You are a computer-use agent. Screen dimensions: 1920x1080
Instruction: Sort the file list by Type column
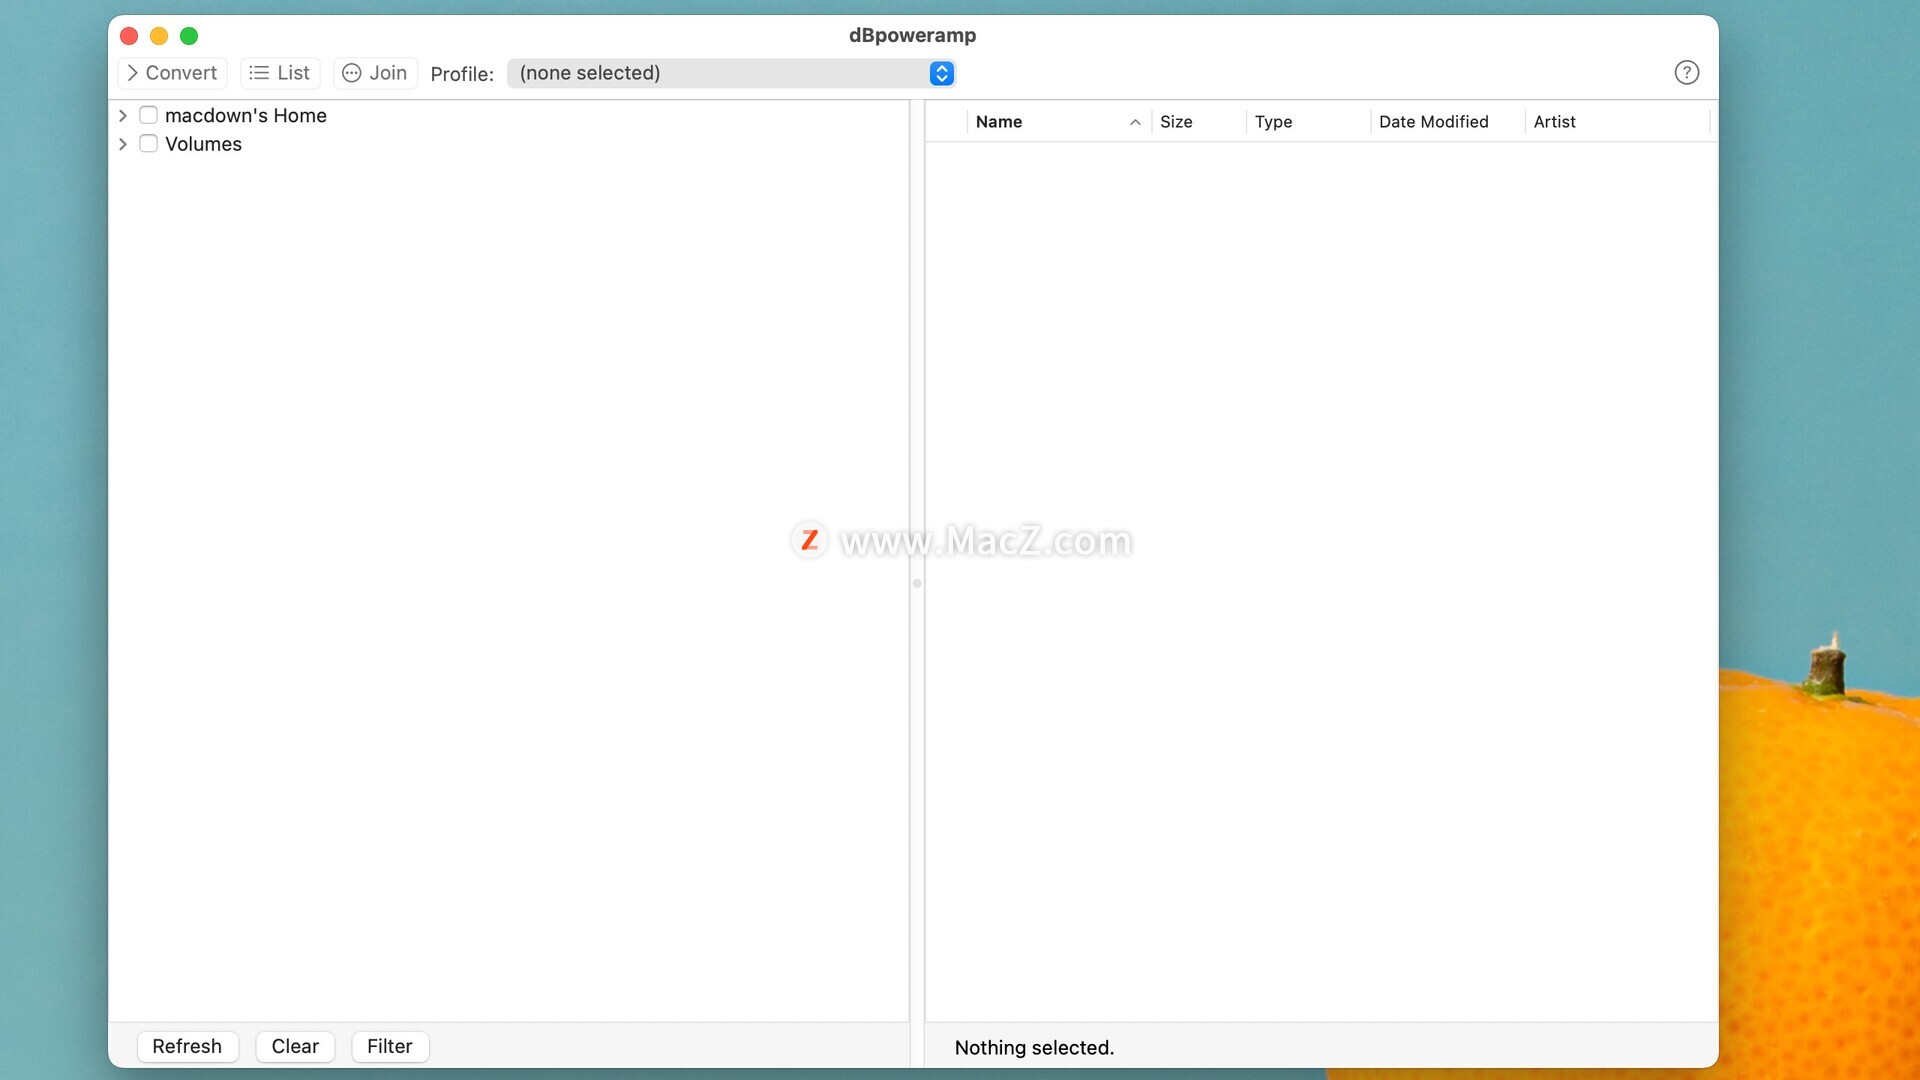pyautogui.click(x=1307, y=122)
